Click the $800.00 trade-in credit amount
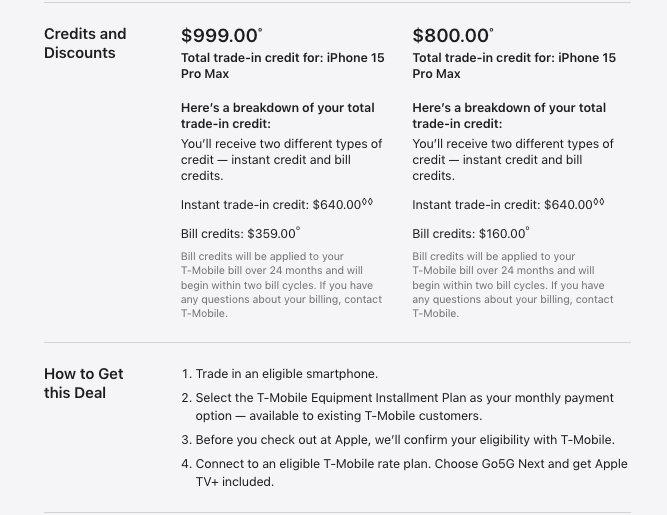Image resolution: width=667 pixels, height=515 pixels. coord(451,37)
